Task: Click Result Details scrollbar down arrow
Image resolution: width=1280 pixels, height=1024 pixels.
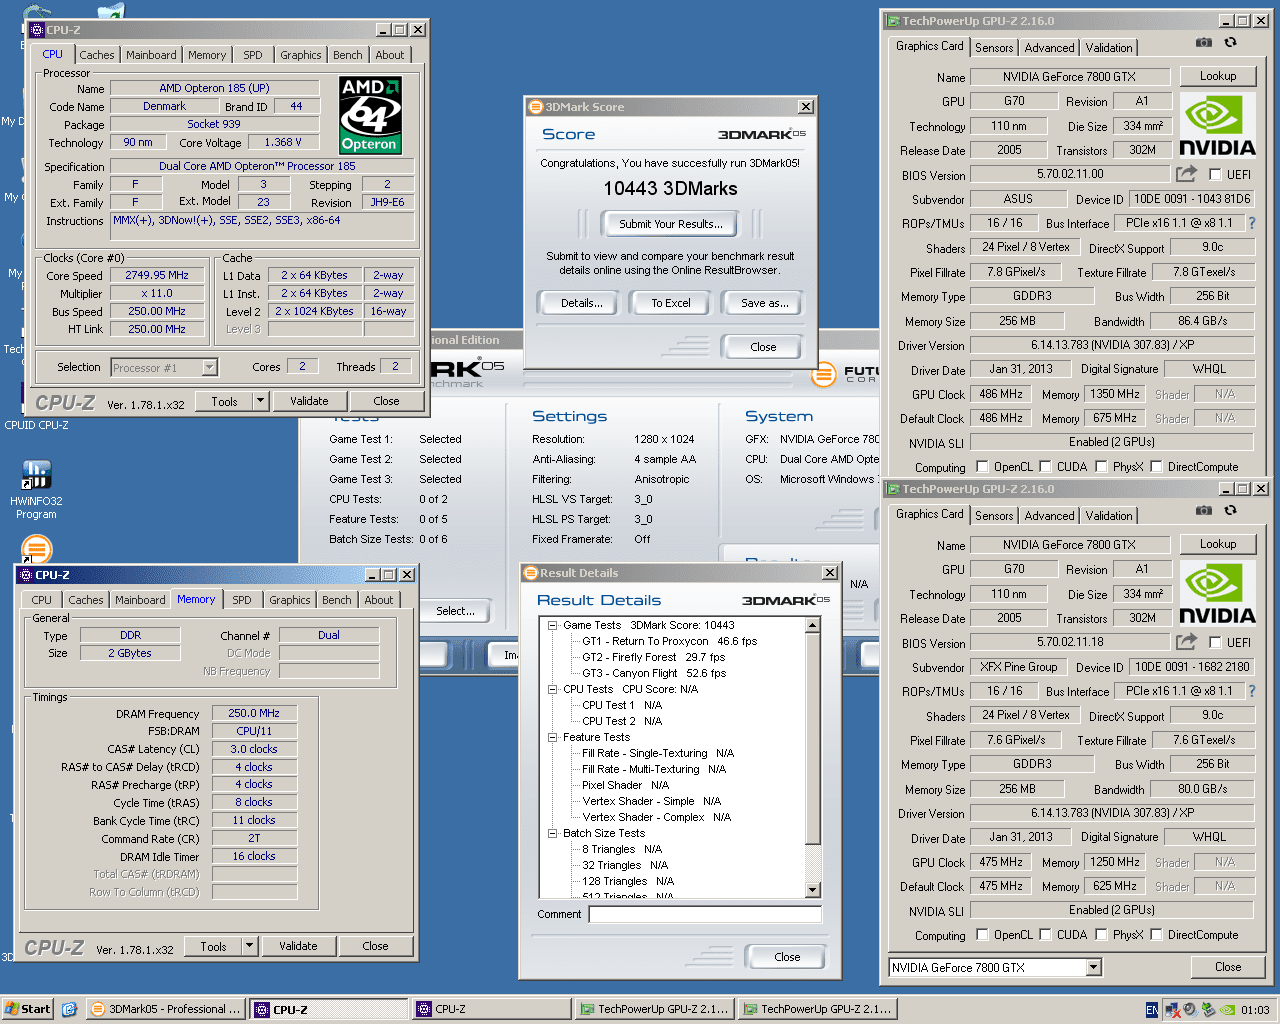Action: pyautogui.click(x=813, y=890)
